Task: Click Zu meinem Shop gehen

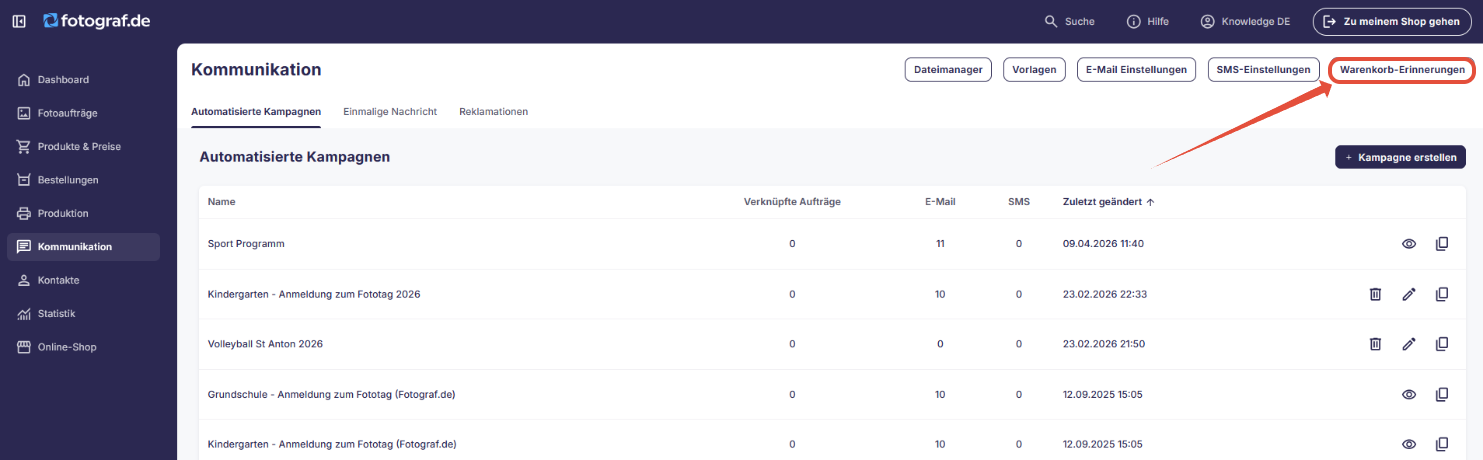Action: point(1392,21)
